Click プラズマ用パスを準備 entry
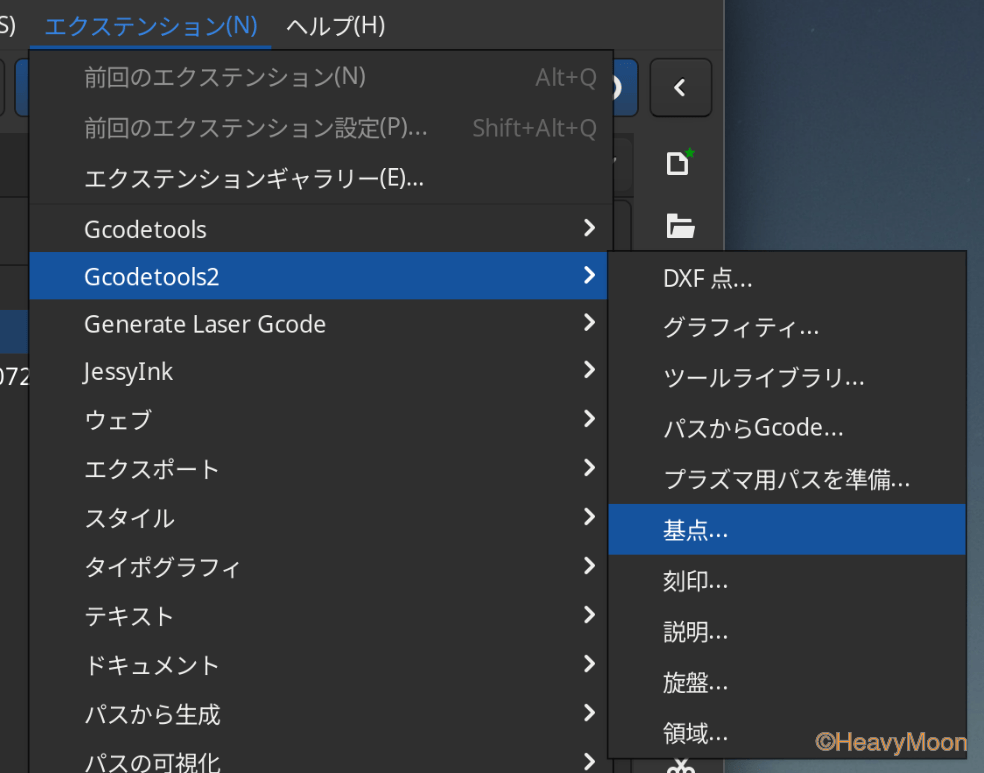 [786, 479]
